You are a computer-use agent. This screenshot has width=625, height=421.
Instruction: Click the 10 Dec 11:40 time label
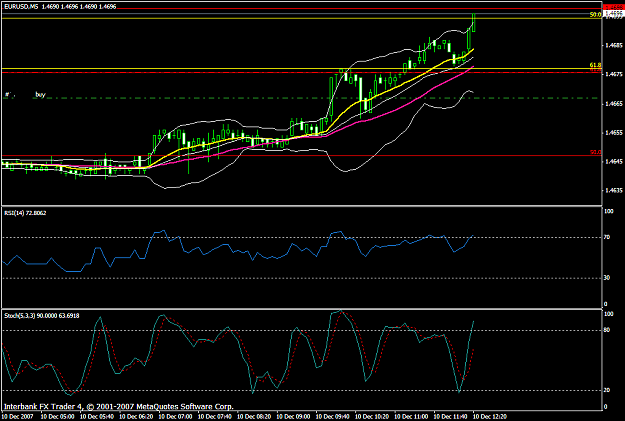450,417
